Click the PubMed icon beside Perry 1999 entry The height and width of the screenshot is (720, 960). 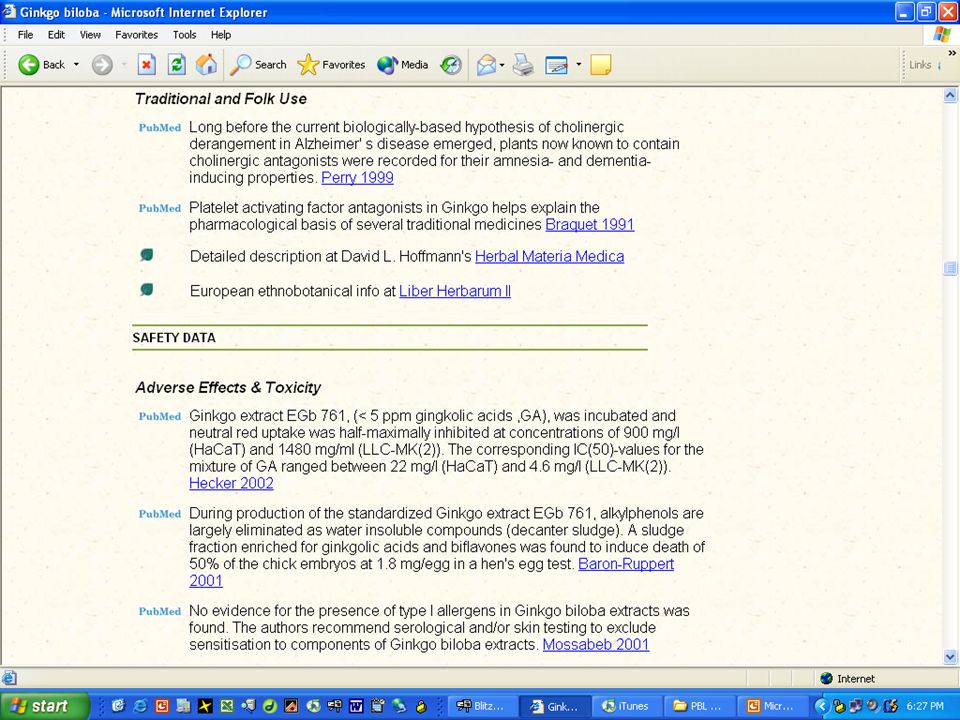(160, 127)
